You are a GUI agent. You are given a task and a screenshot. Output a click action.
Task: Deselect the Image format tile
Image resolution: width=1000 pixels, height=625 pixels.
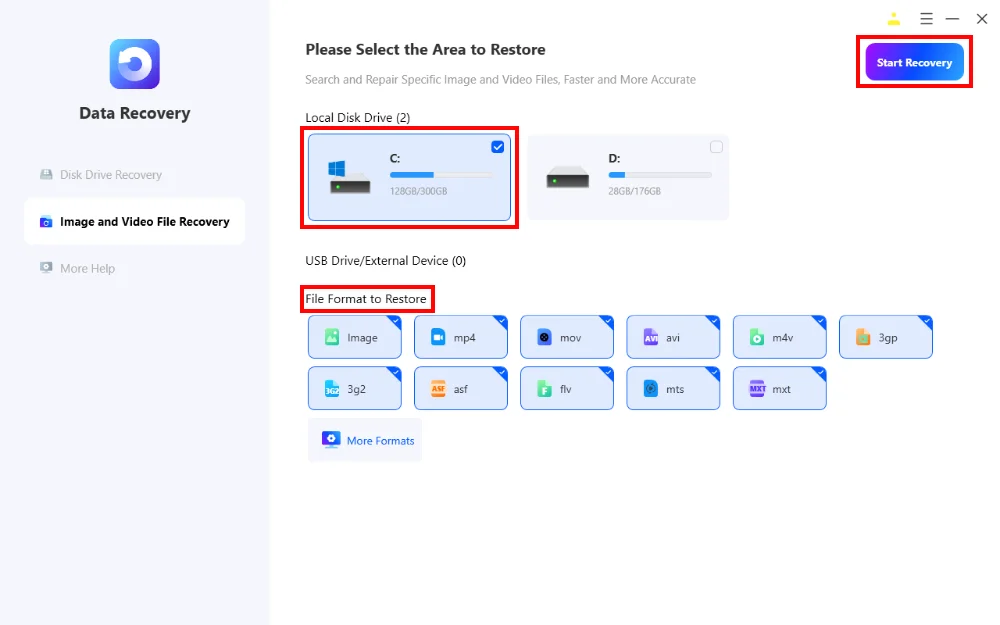pos(354,338)
